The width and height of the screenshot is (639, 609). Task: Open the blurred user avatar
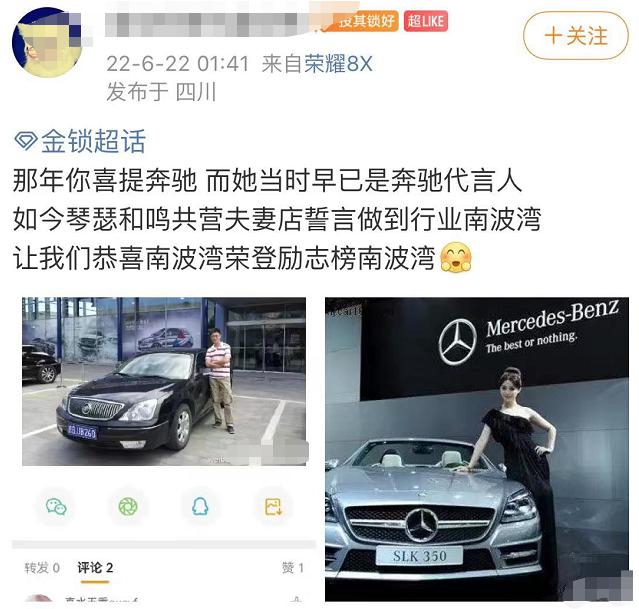click(46, 42)
